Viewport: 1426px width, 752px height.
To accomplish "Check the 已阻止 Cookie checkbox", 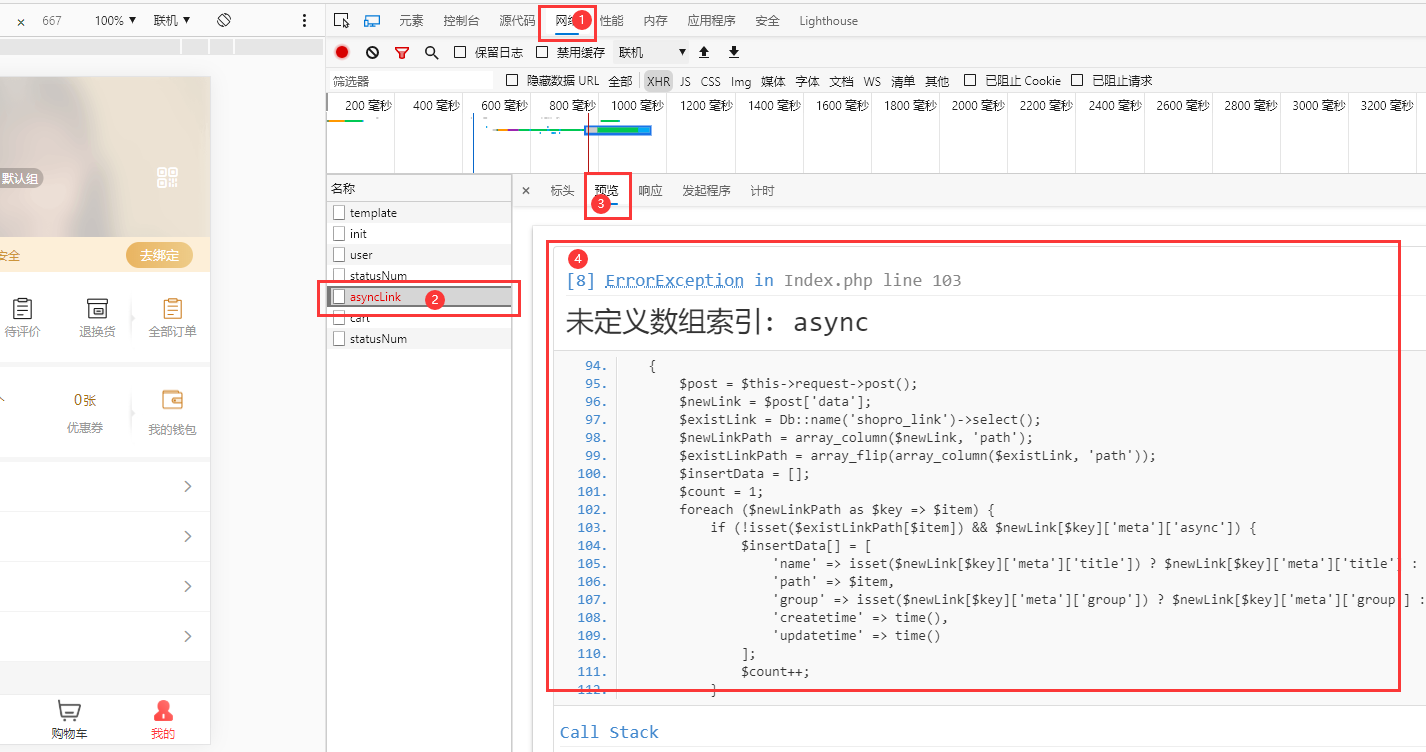I will pos(970,80).
